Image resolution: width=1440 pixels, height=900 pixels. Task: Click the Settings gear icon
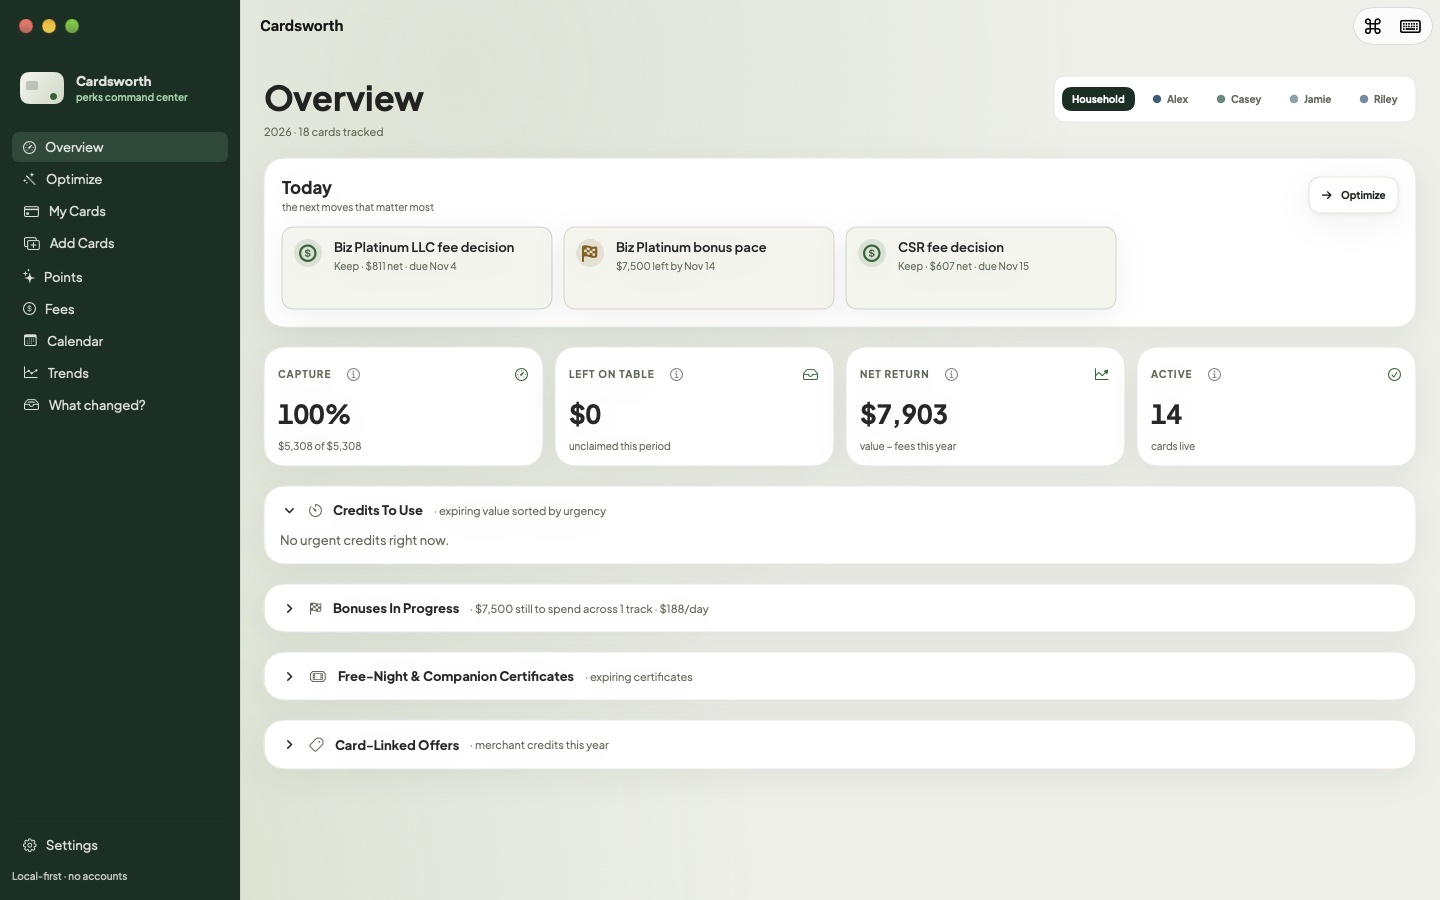tap(30, 845)
